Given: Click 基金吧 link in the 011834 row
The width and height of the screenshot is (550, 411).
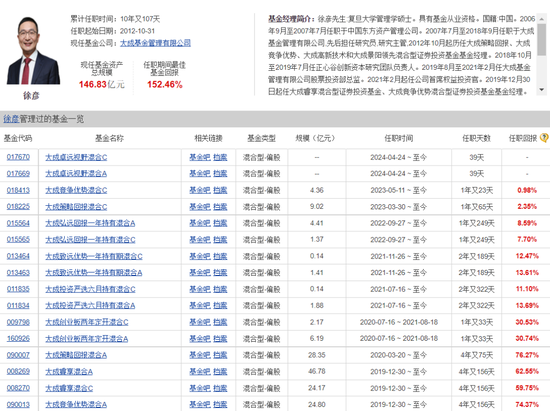Looking at the screenshot, I should (200, 305).
